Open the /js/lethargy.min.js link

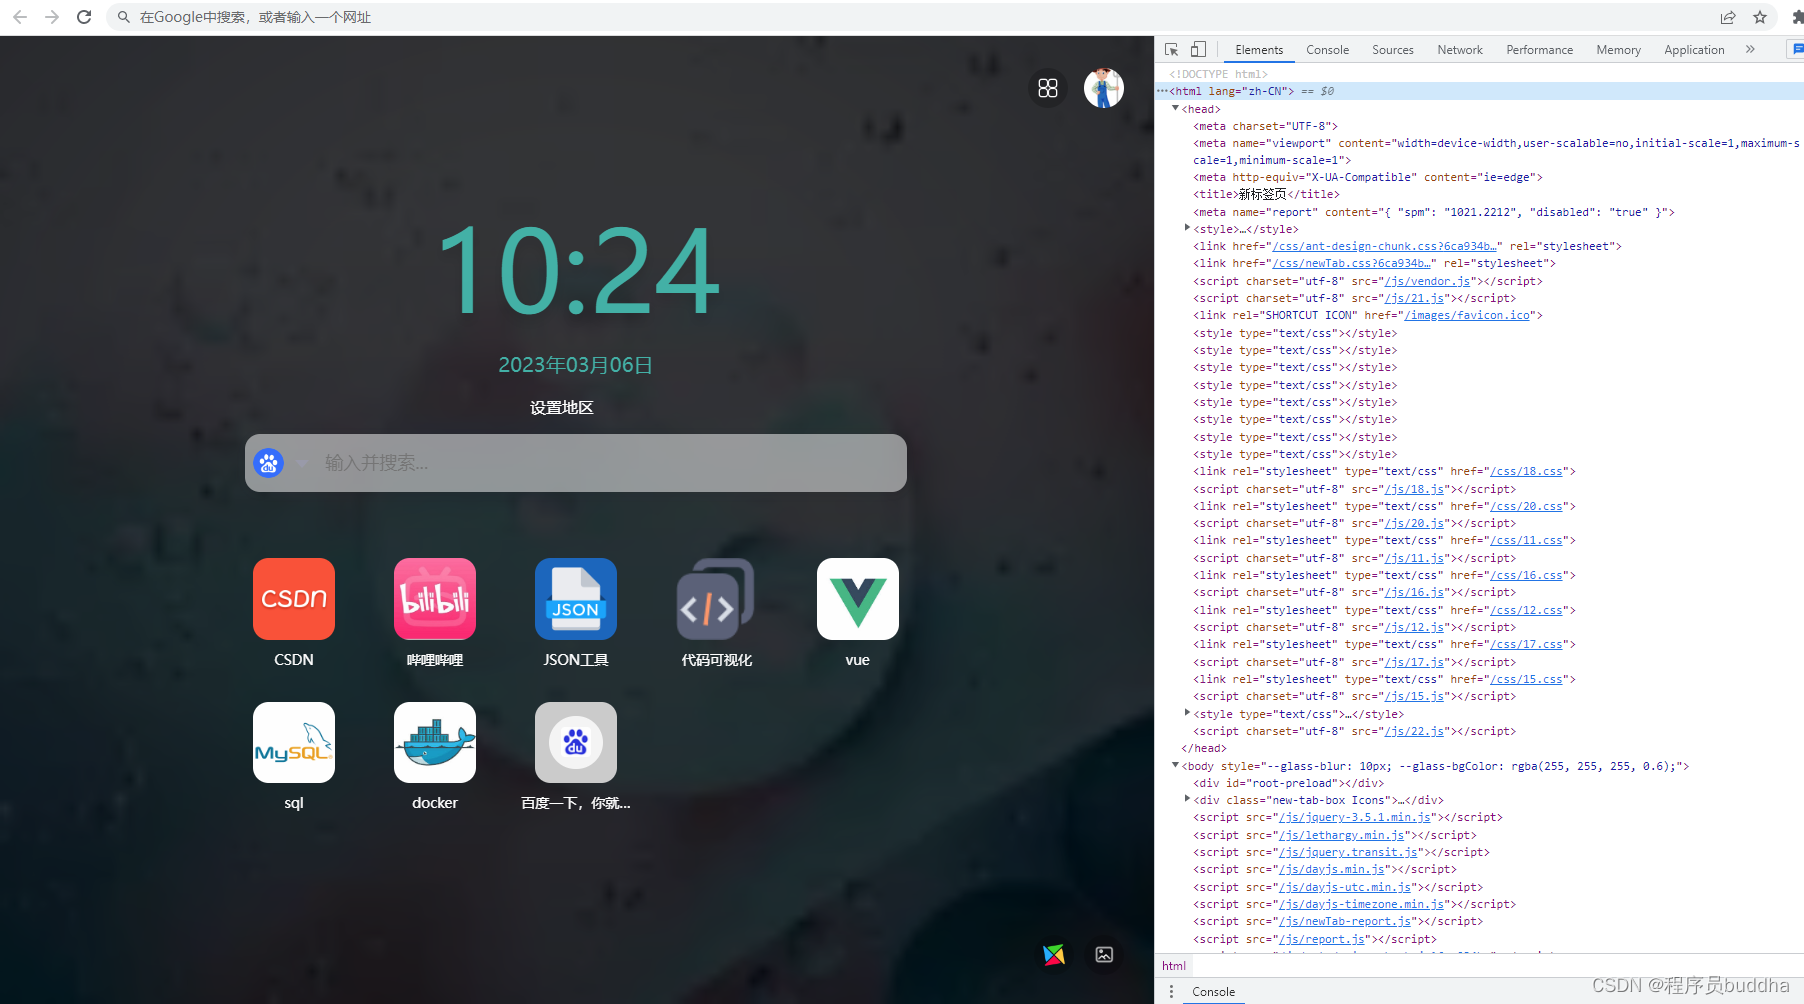pyautogui.click(x=1341, y=836)
